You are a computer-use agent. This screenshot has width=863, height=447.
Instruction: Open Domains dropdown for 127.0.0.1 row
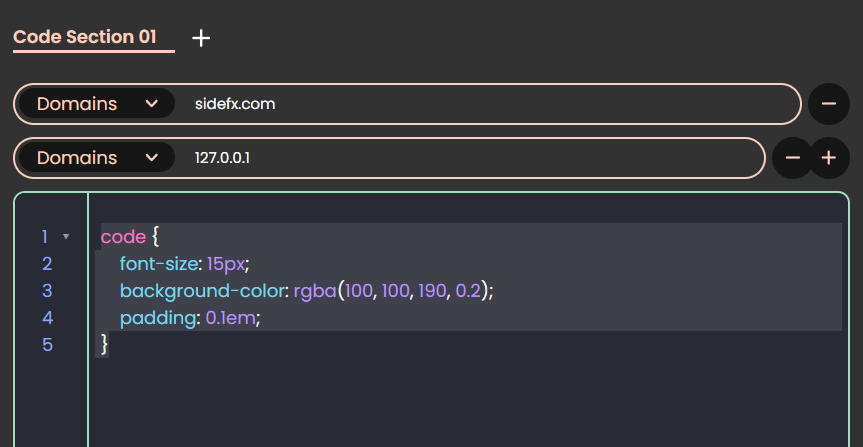[x=97, y=158]
